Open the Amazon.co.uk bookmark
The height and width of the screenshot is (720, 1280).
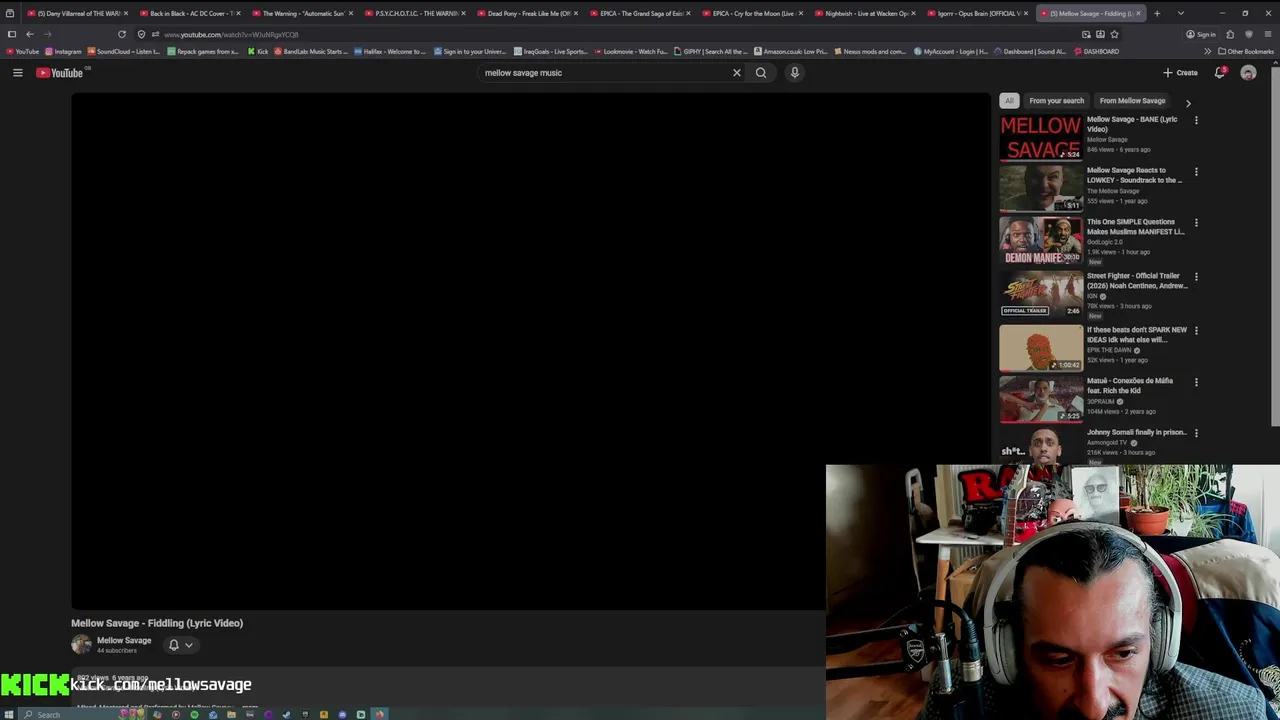[791, 51]
